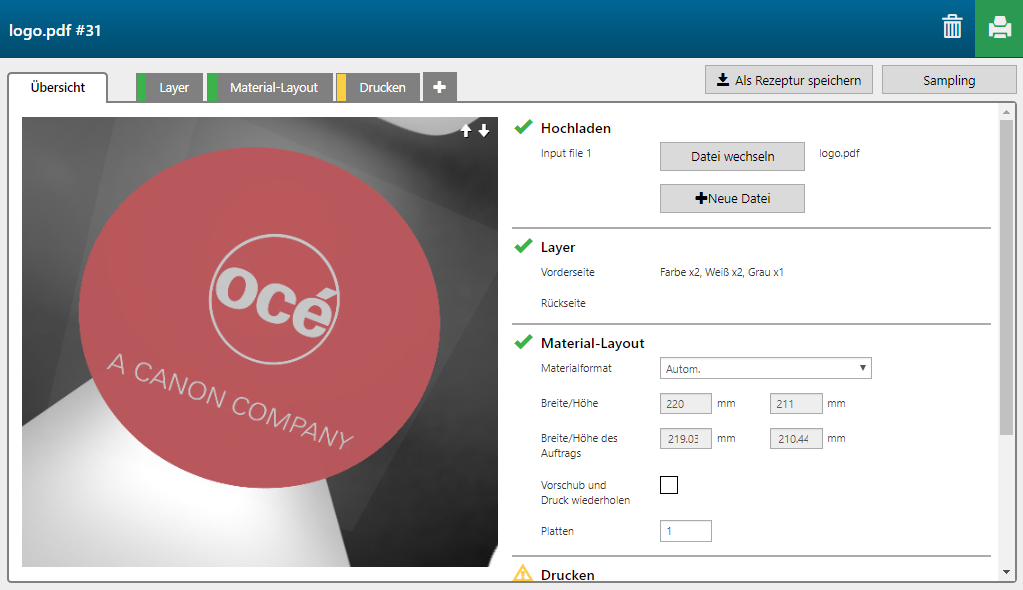Click the Auftrag width field 219.03
1023x590 pixels.
(686, 439)
